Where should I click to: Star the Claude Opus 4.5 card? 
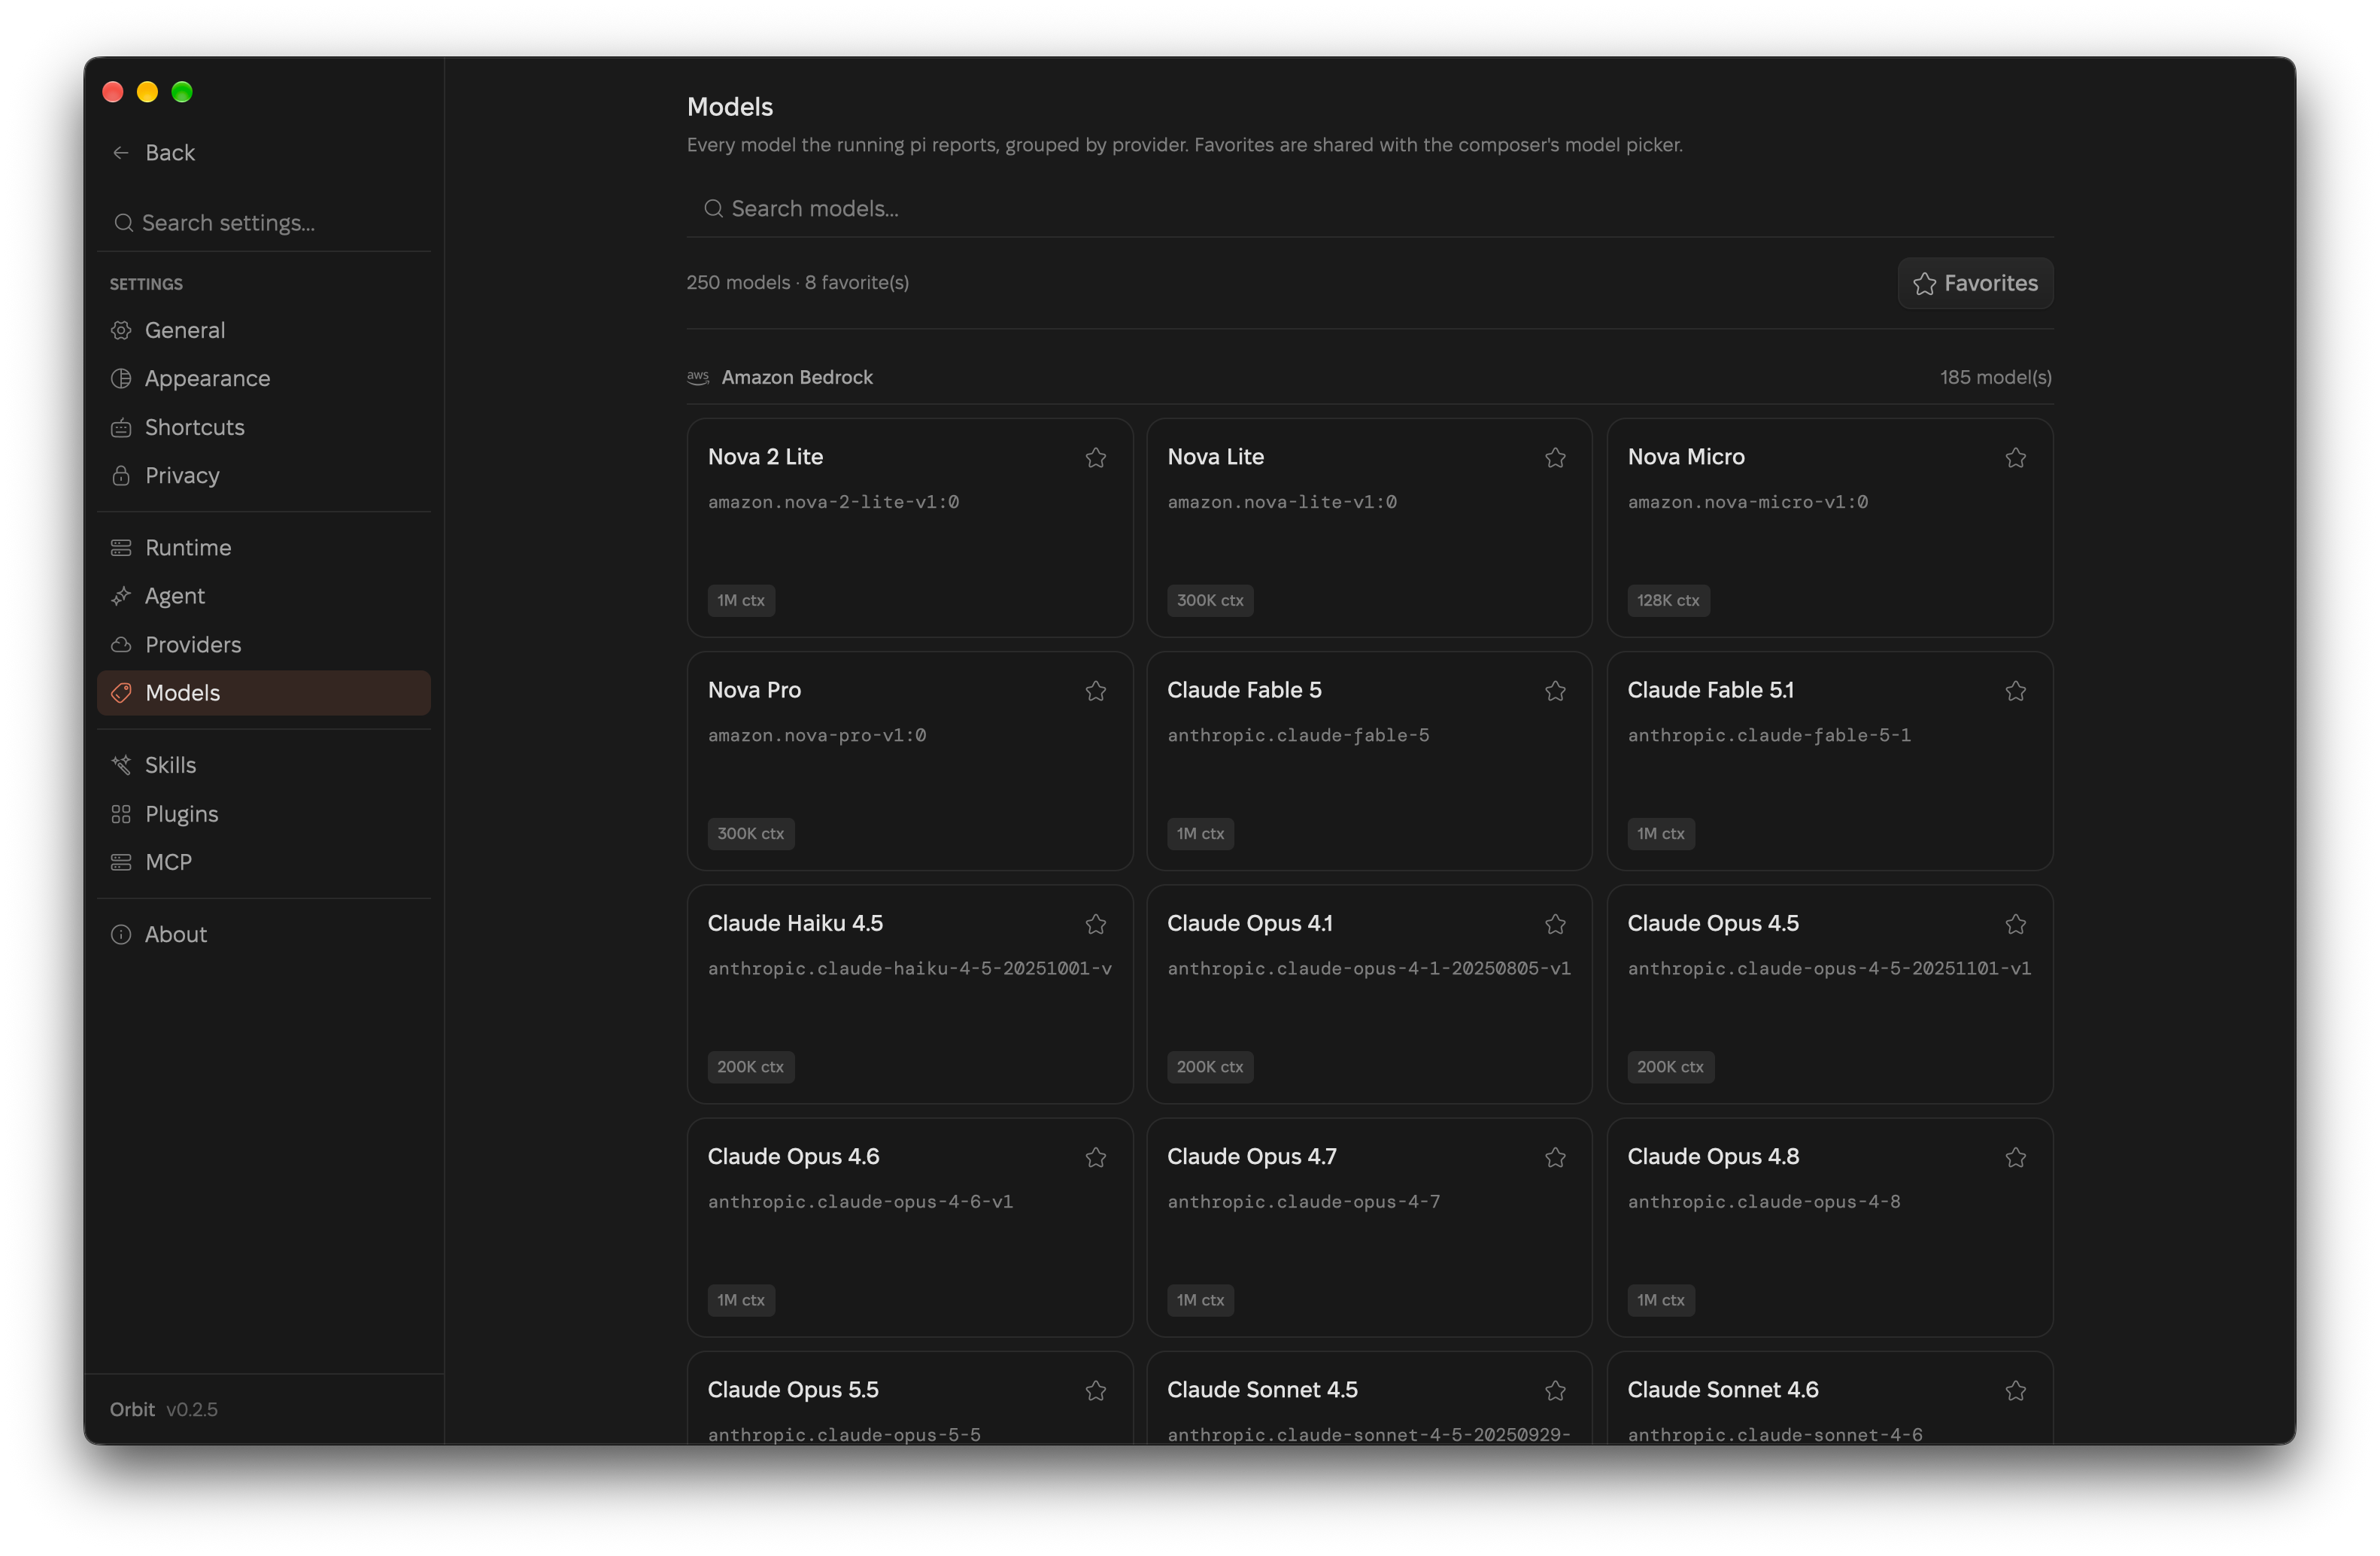coord(2015,924)
